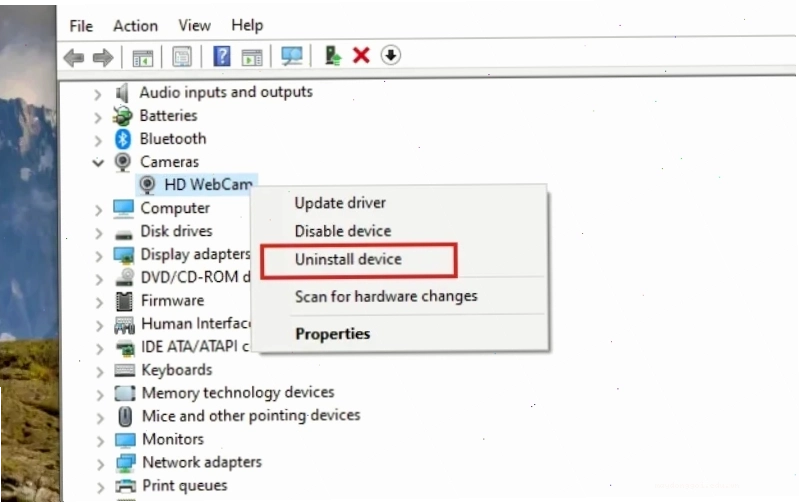
Task: Open the View menu
Action: [194, 25]
